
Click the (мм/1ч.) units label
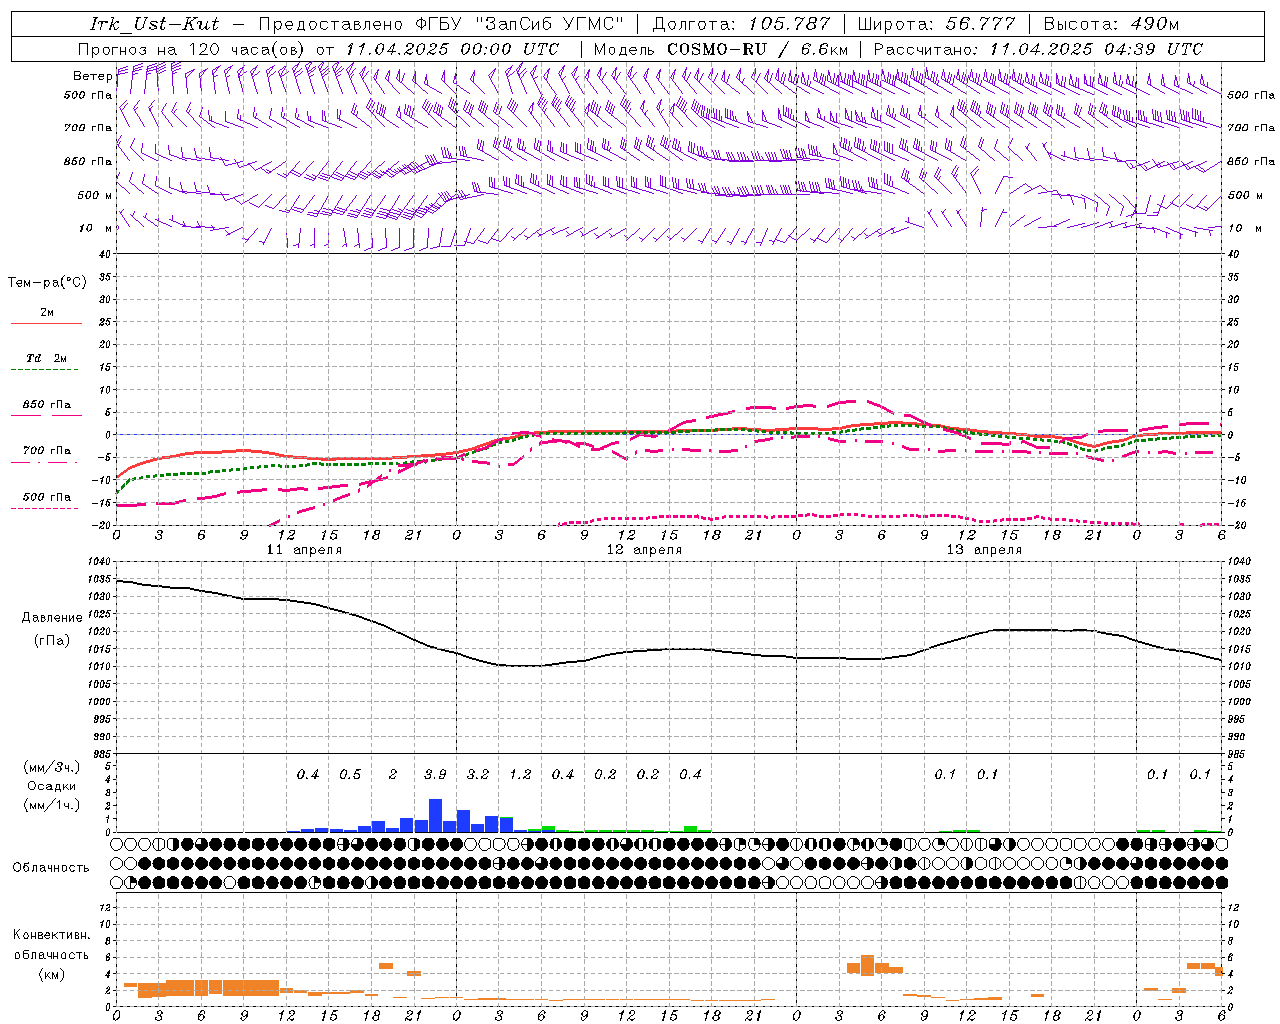coord(52,805)
